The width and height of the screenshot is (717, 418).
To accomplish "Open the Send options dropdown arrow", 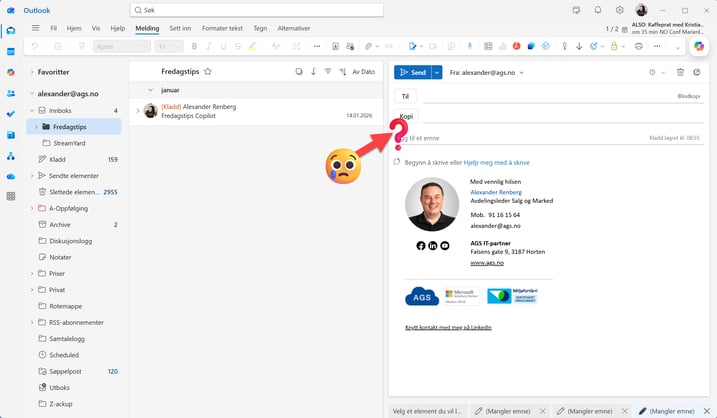I will click(437, 72).
